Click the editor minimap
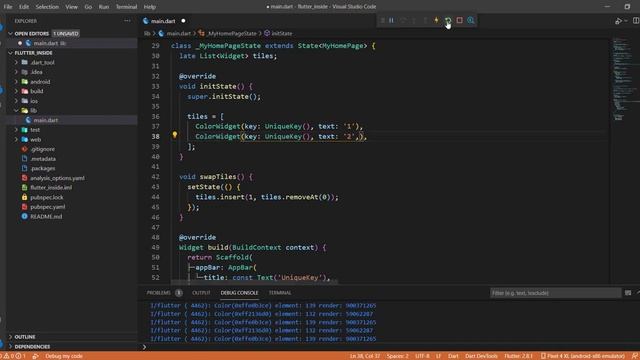 coord(624,80)
